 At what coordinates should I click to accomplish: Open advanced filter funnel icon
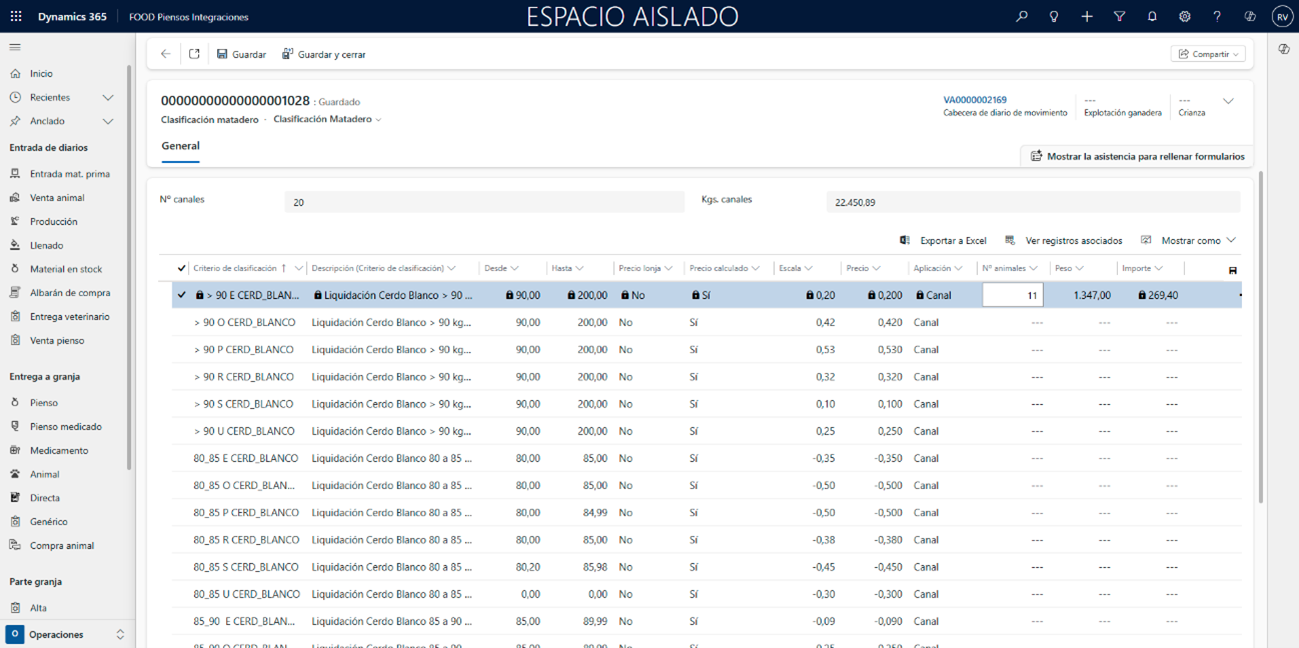tap(1119, 17)
